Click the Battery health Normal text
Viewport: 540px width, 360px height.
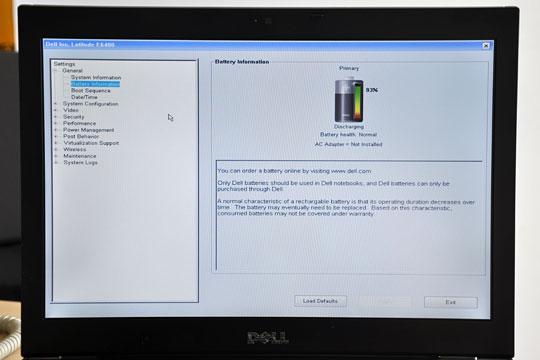[349, 135]
